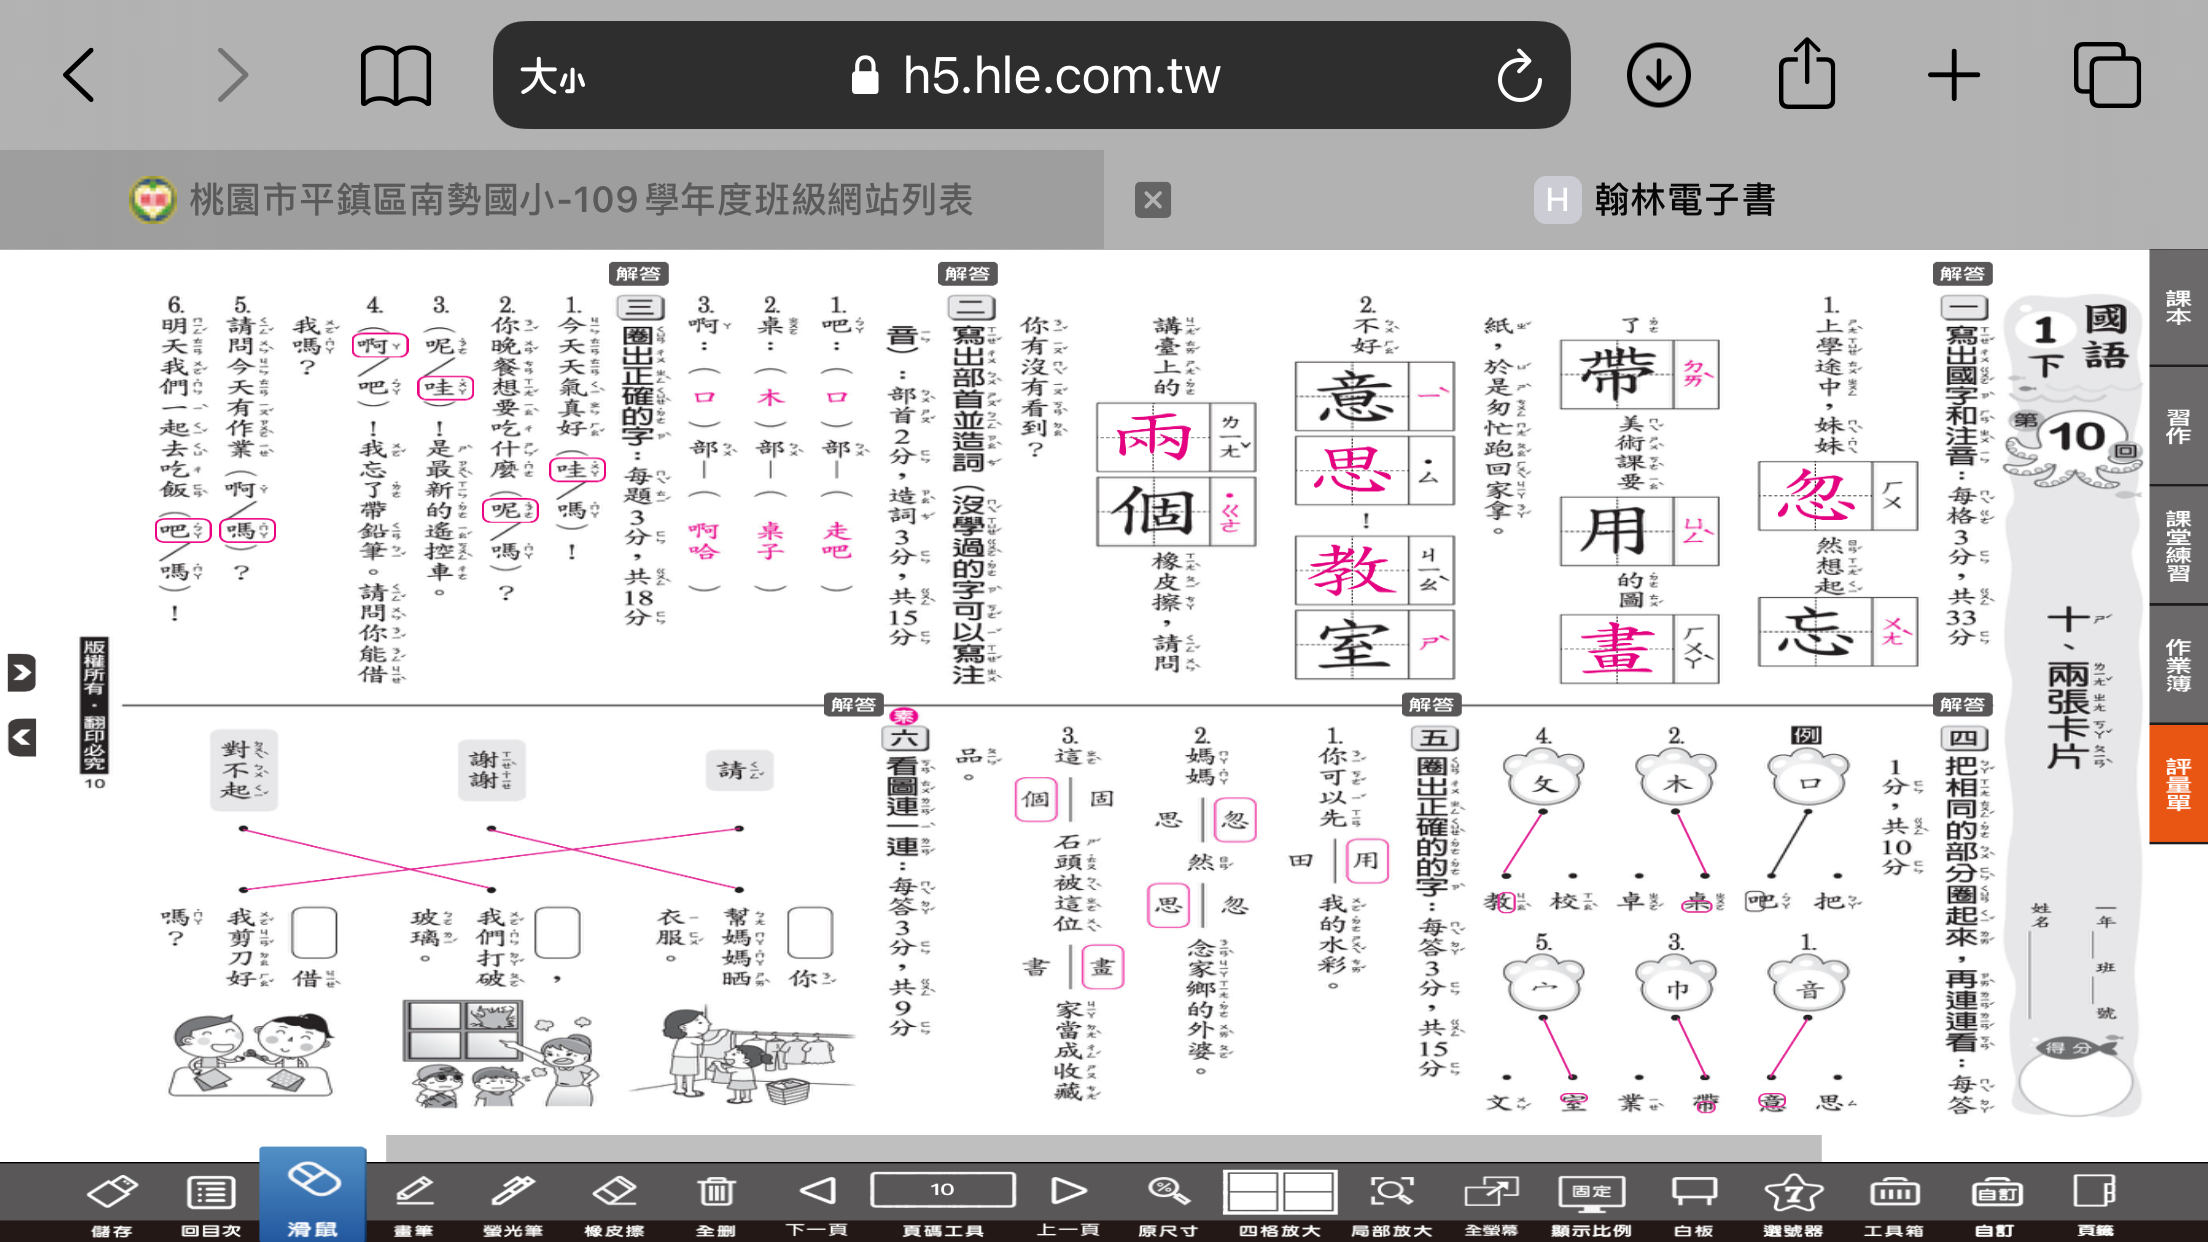The width and height of the screenshot is (2208, 1242).
Task: Show 解答 for section 六
Action: pos(853,705)
